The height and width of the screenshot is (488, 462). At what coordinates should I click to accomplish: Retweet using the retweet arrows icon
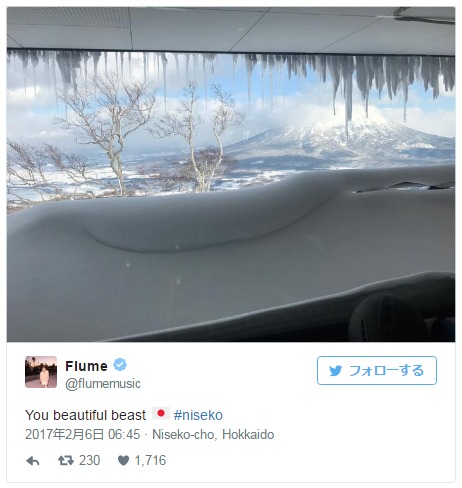[66, 460]
